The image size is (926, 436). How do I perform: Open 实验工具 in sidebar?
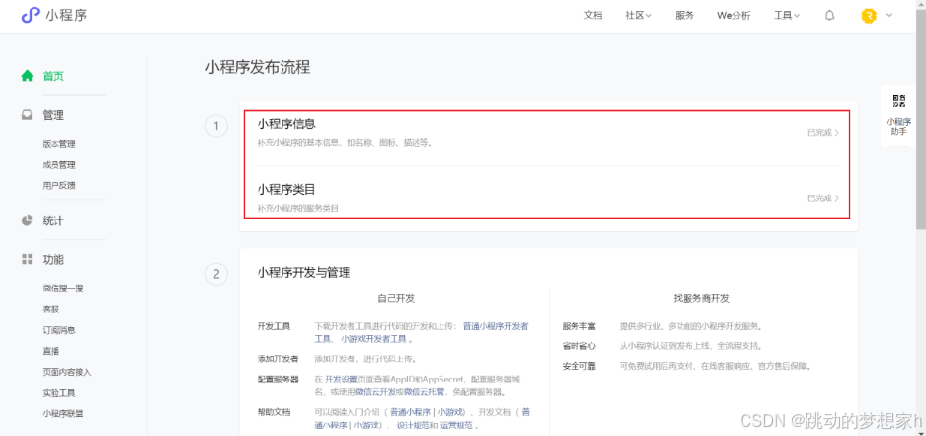click(59, 393)
